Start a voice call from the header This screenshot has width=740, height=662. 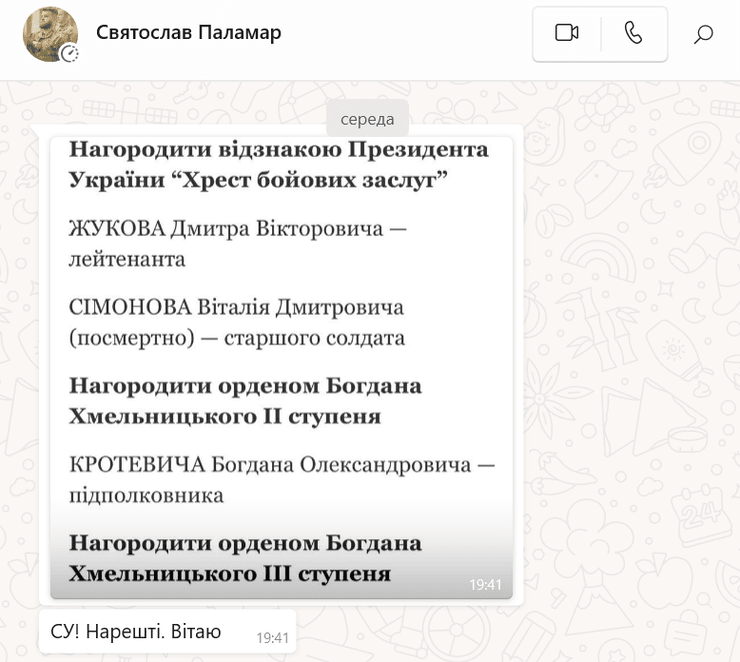coord(633,33)
